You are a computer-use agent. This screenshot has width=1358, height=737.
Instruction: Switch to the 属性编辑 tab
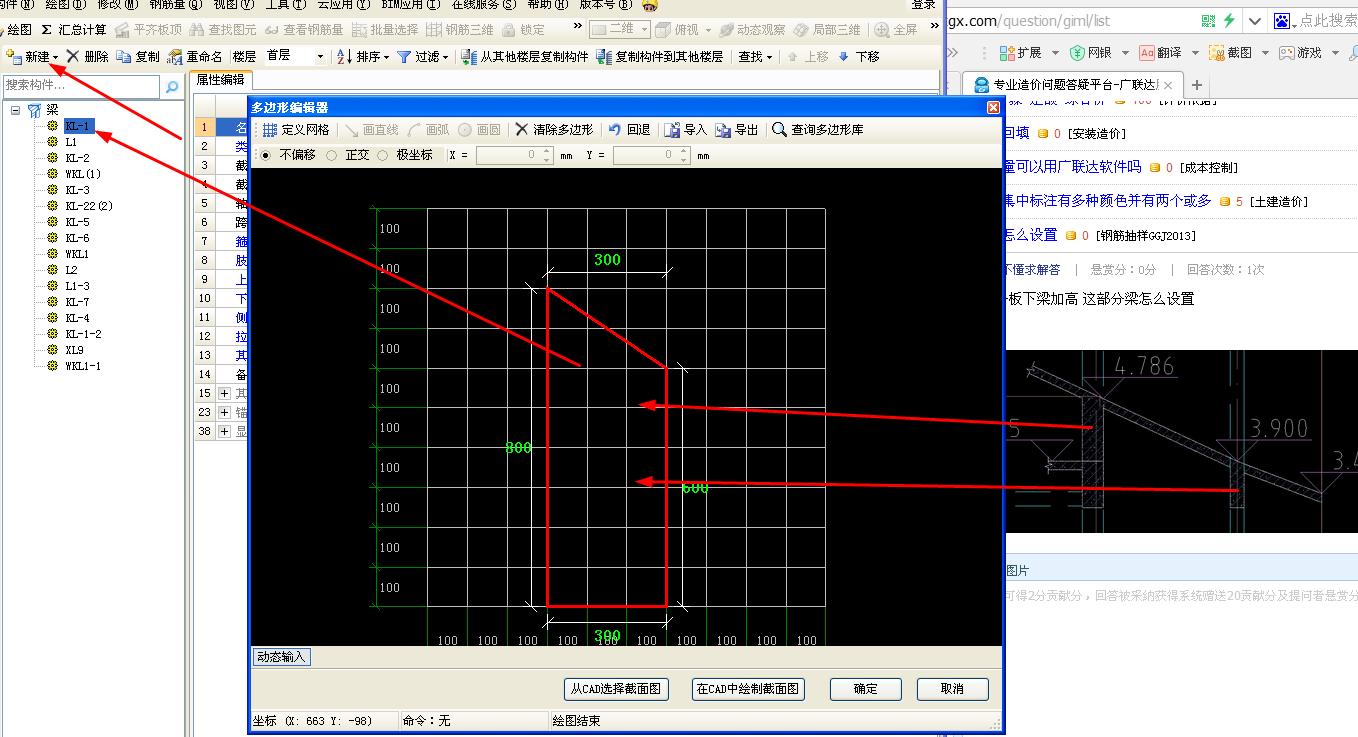(x=220, y=80)
